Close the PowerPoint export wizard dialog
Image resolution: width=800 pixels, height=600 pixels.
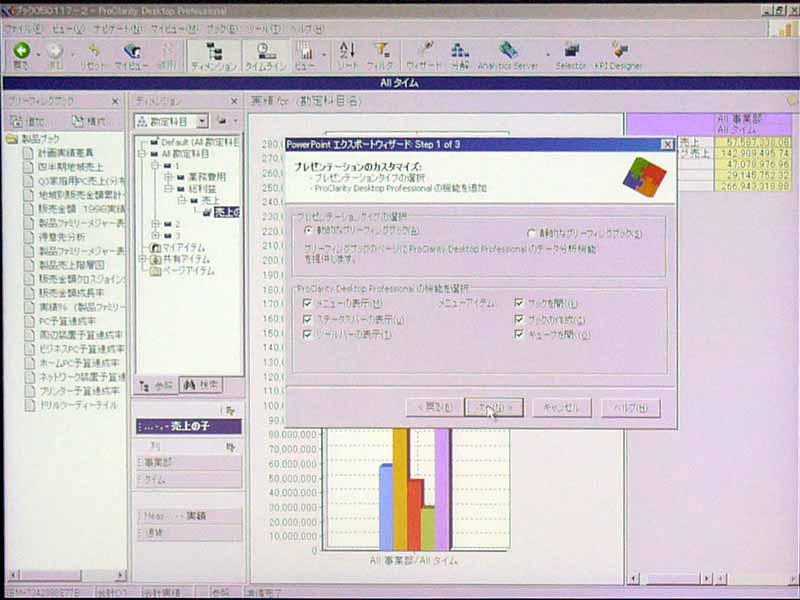[667, 144]
